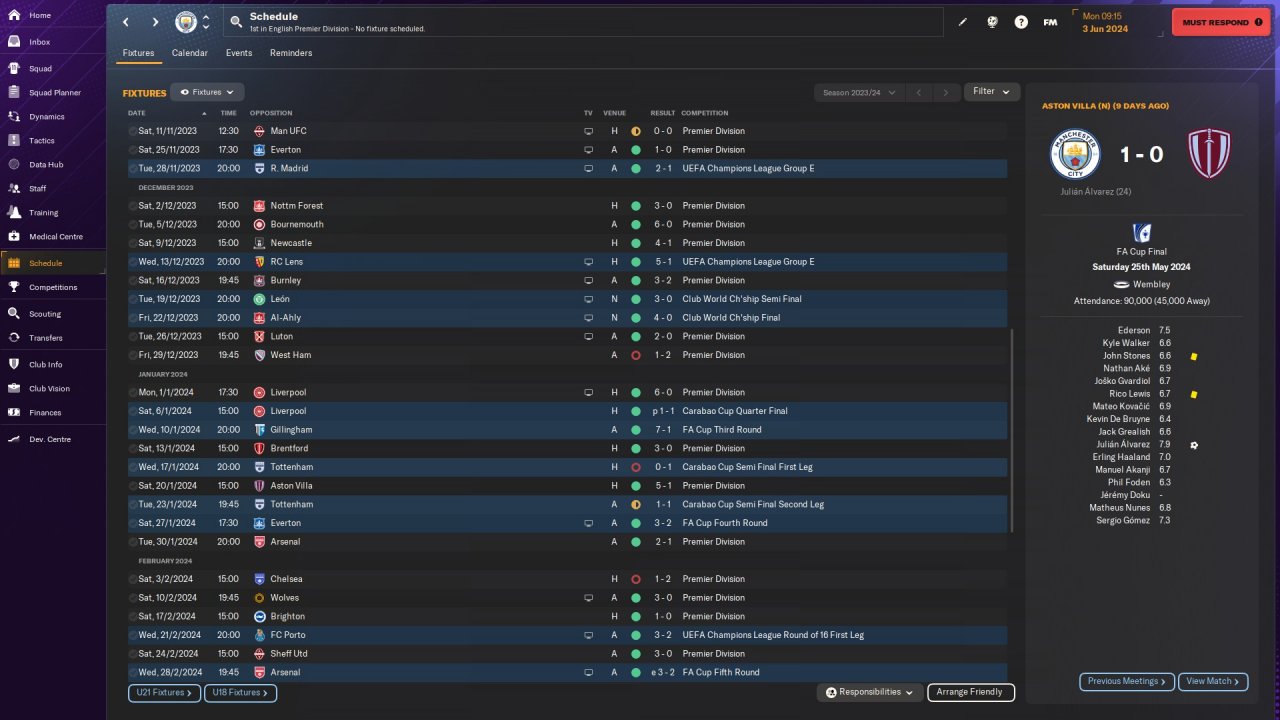Open the Scouting icon in sidebar
Image resolution: width=1280 pixels, height=720 pixels.
click(x=14, y=314)
